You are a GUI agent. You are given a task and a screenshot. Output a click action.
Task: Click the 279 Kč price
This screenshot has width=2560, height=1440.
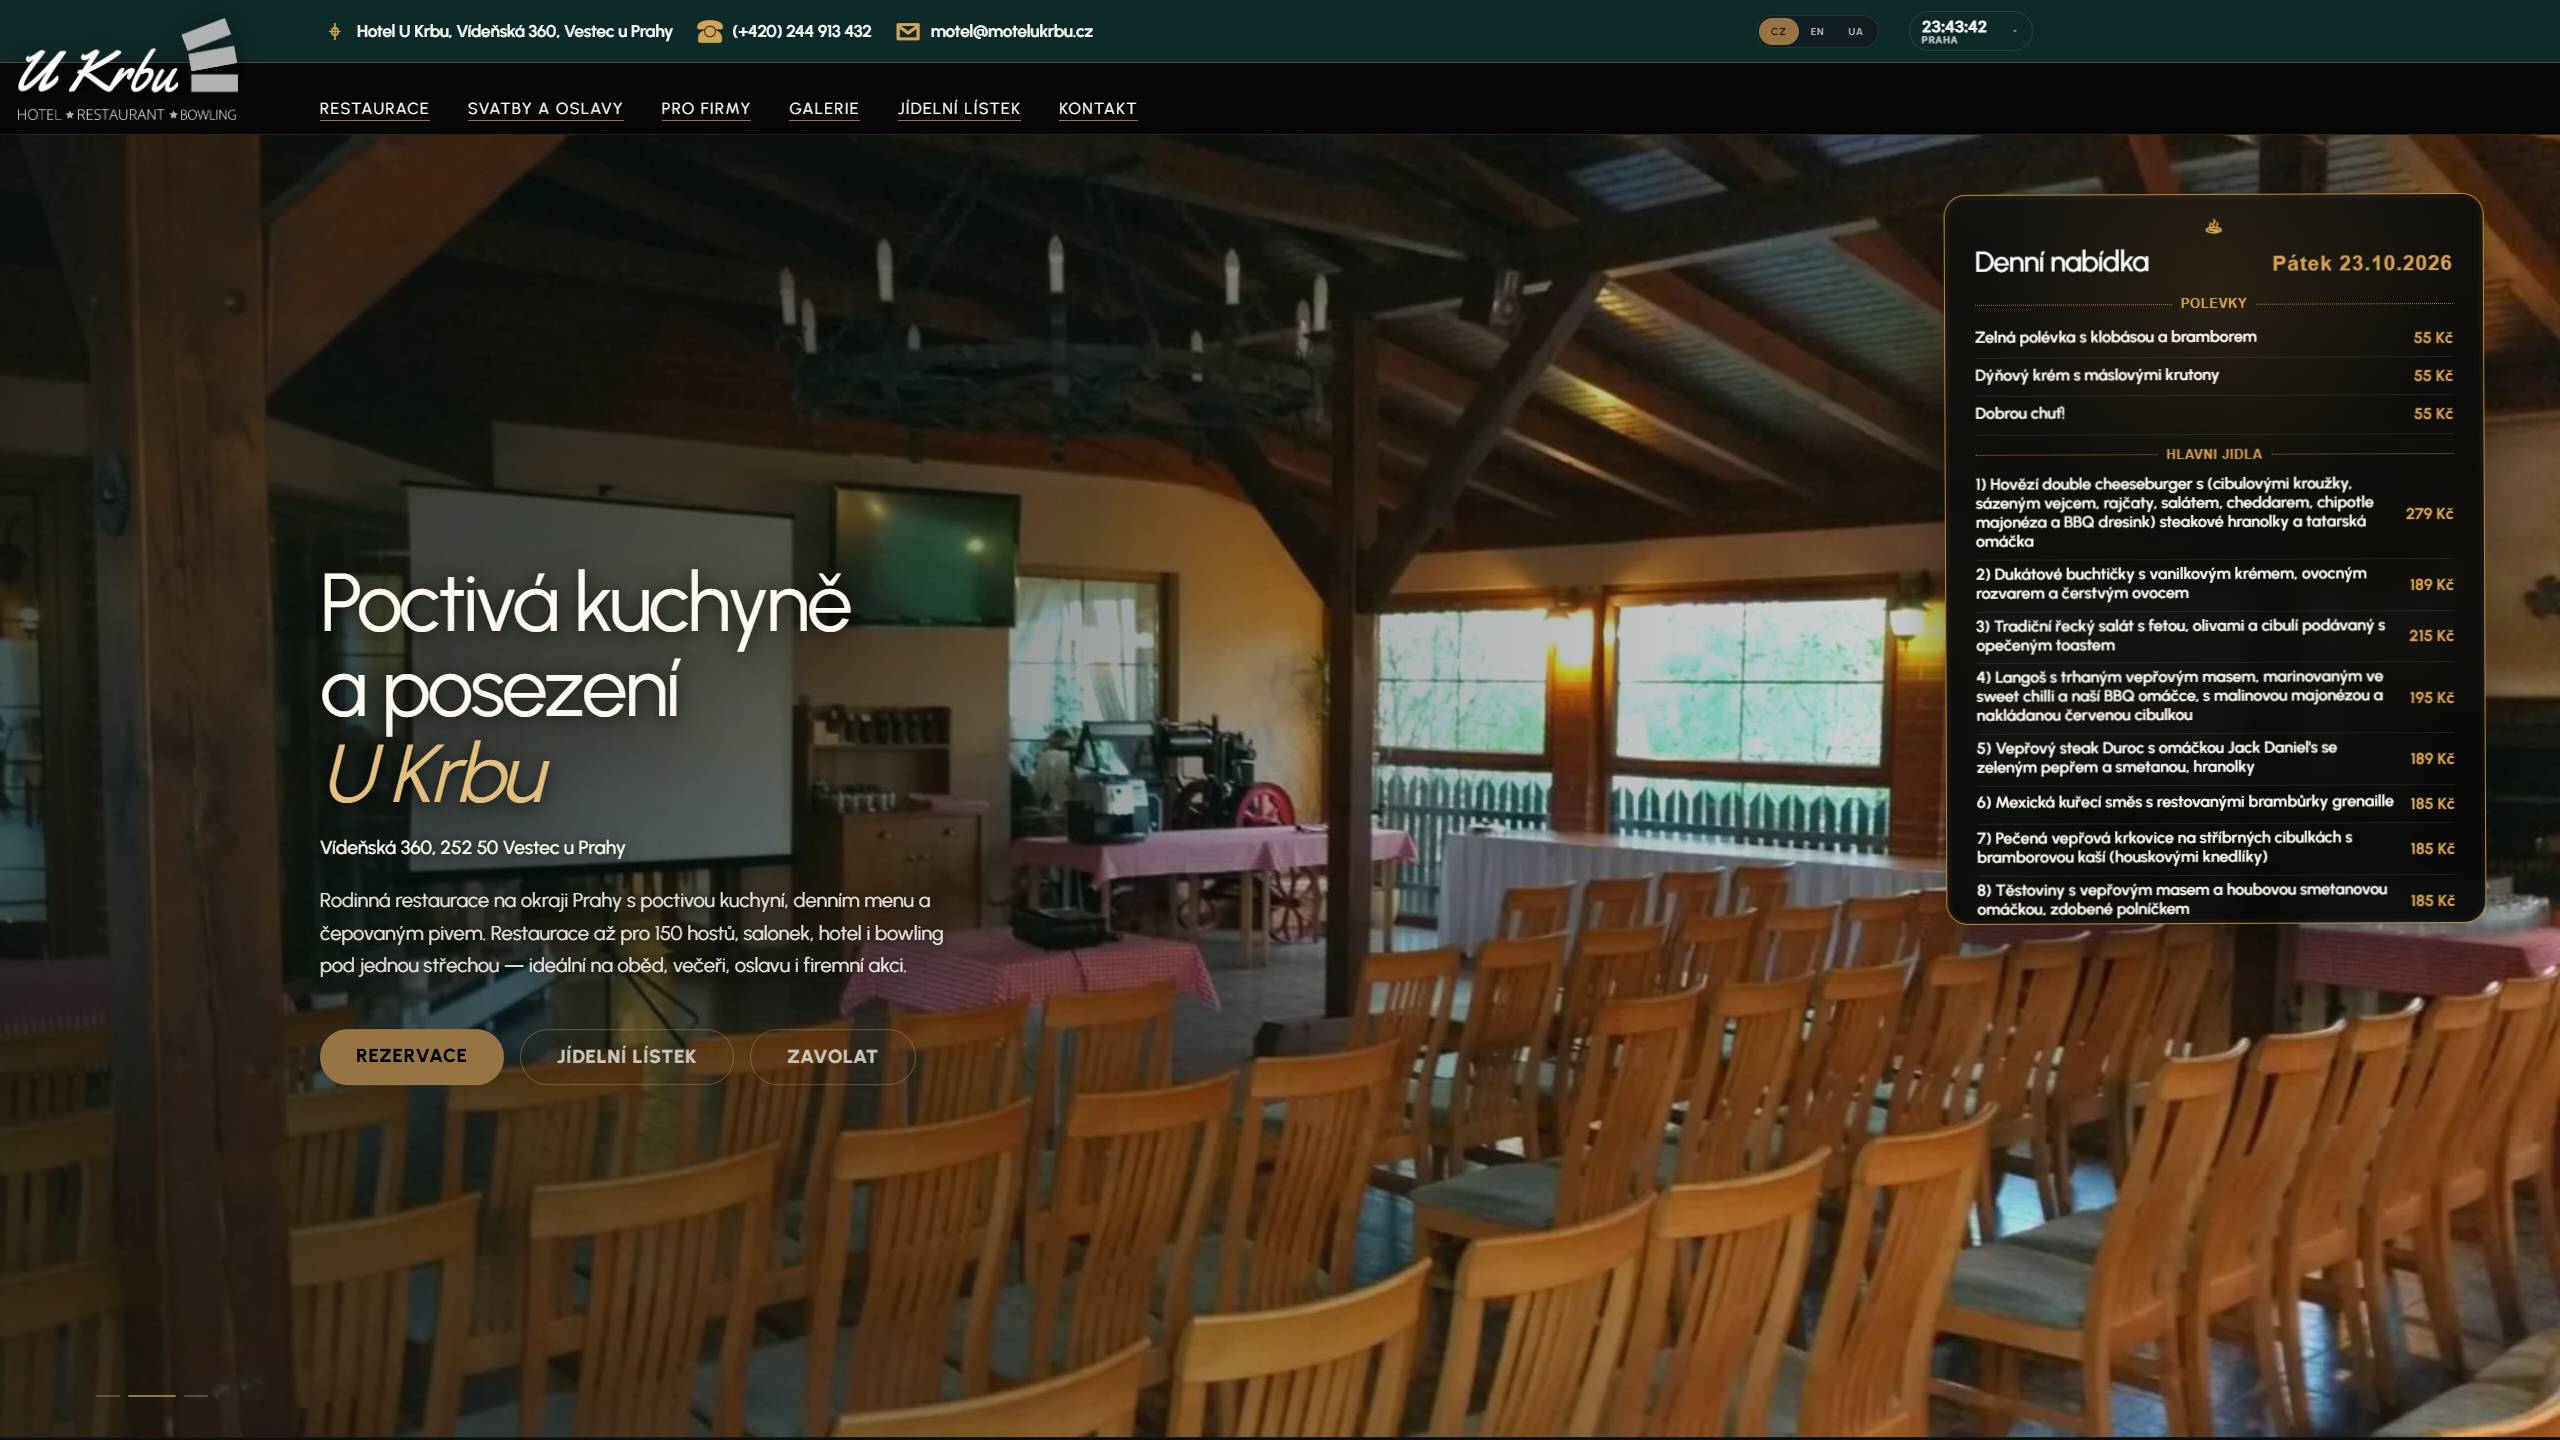(2429, 513)
